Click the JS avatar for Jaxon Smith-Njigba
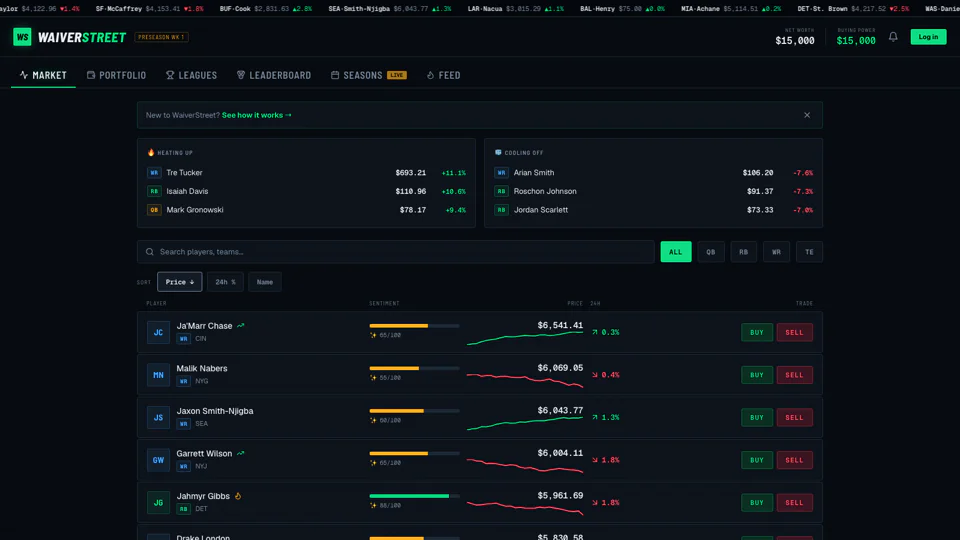The image size is (960, 540). tap(158, 418)
